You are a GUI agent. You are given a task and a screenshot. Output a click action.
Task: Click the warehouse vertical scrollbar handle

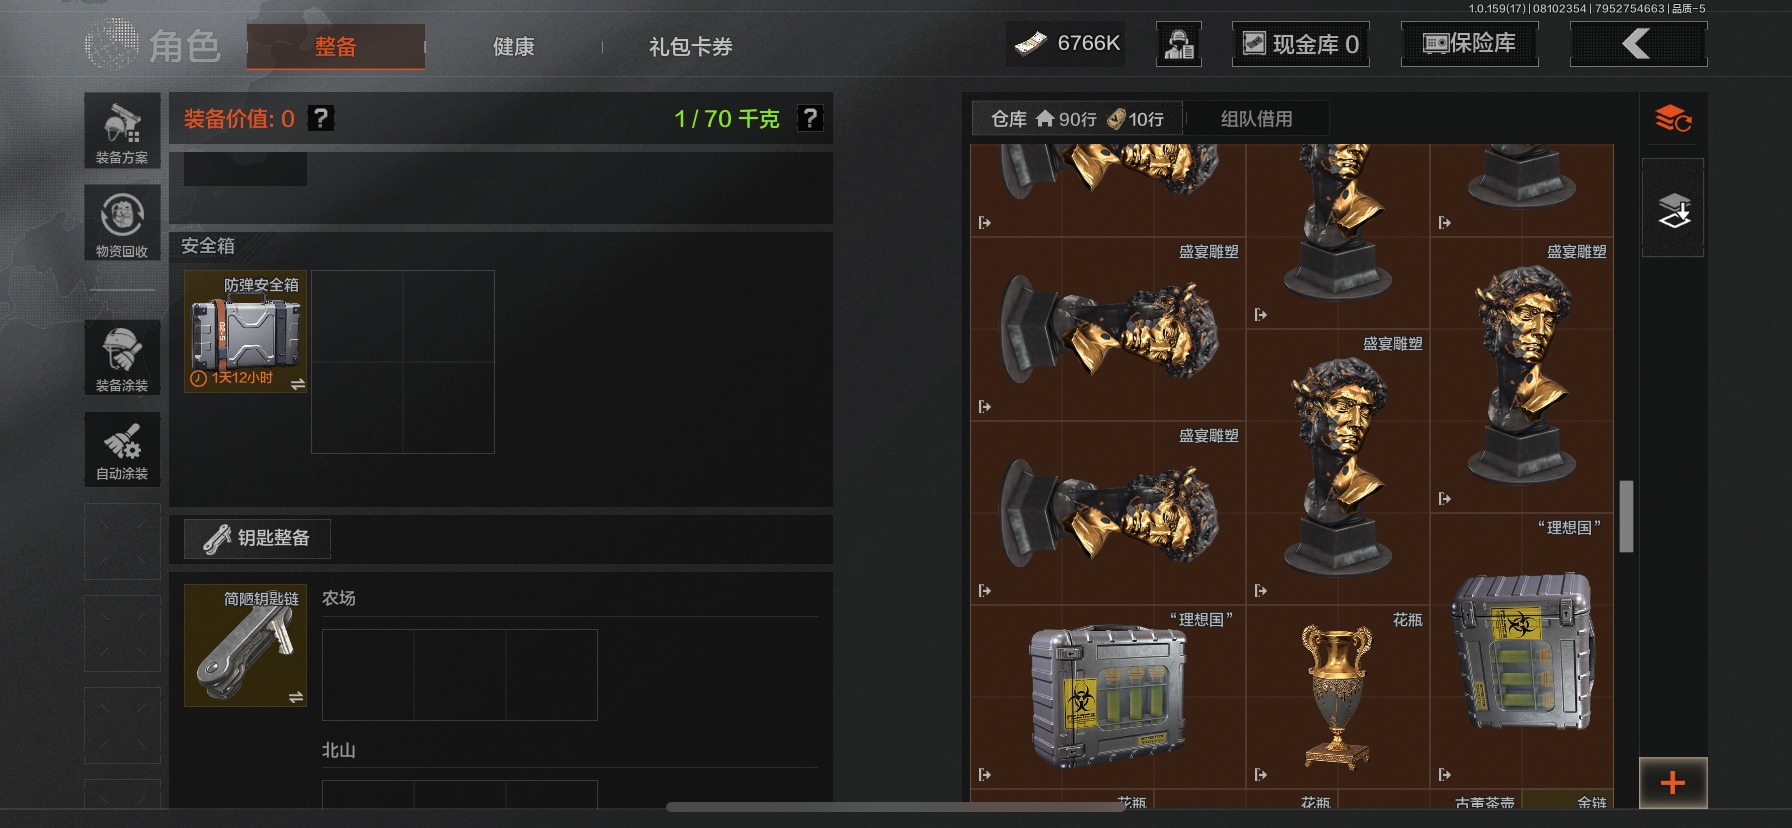(x=1626, y=516)
